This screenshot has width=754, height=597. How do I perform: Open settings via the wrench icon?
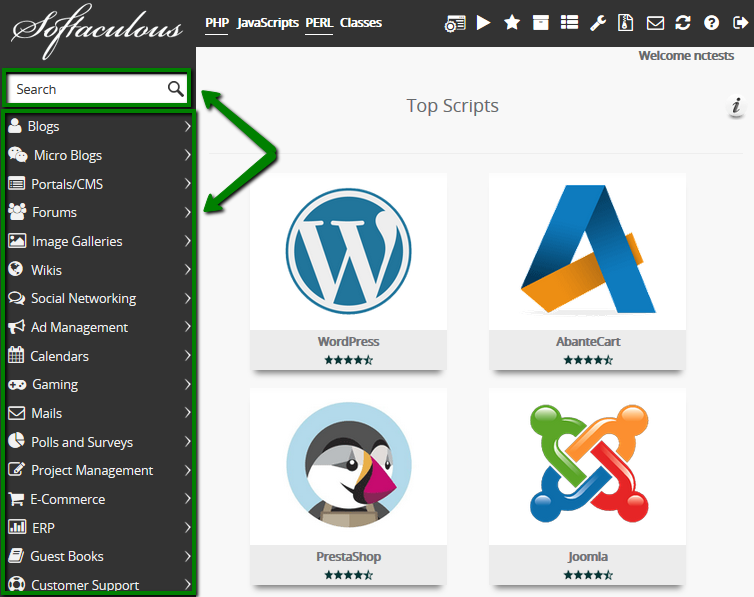pos(598,23)
